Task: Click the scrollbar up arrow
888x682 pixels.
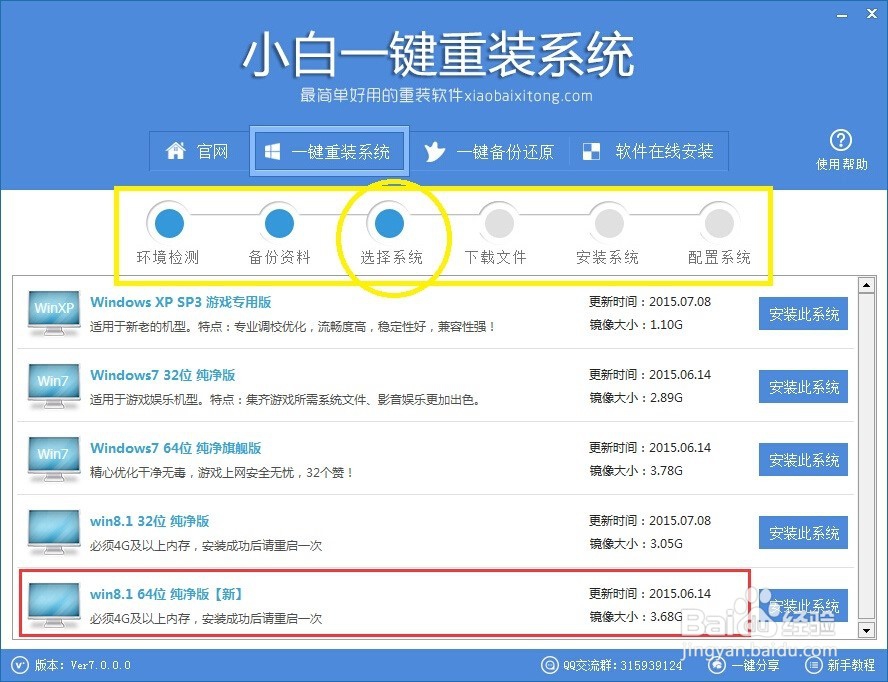Action: click(x=866, y=285)
